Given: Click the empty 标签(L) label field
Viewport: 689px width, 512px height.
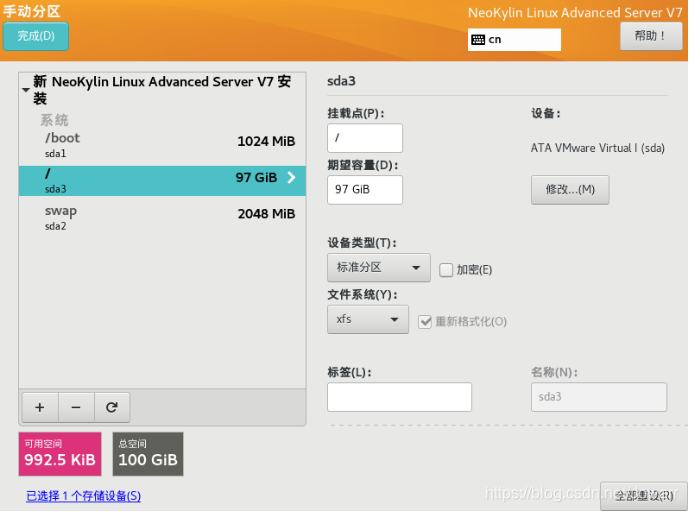Looking at the screenshot, I should click(x=399, y=397).
